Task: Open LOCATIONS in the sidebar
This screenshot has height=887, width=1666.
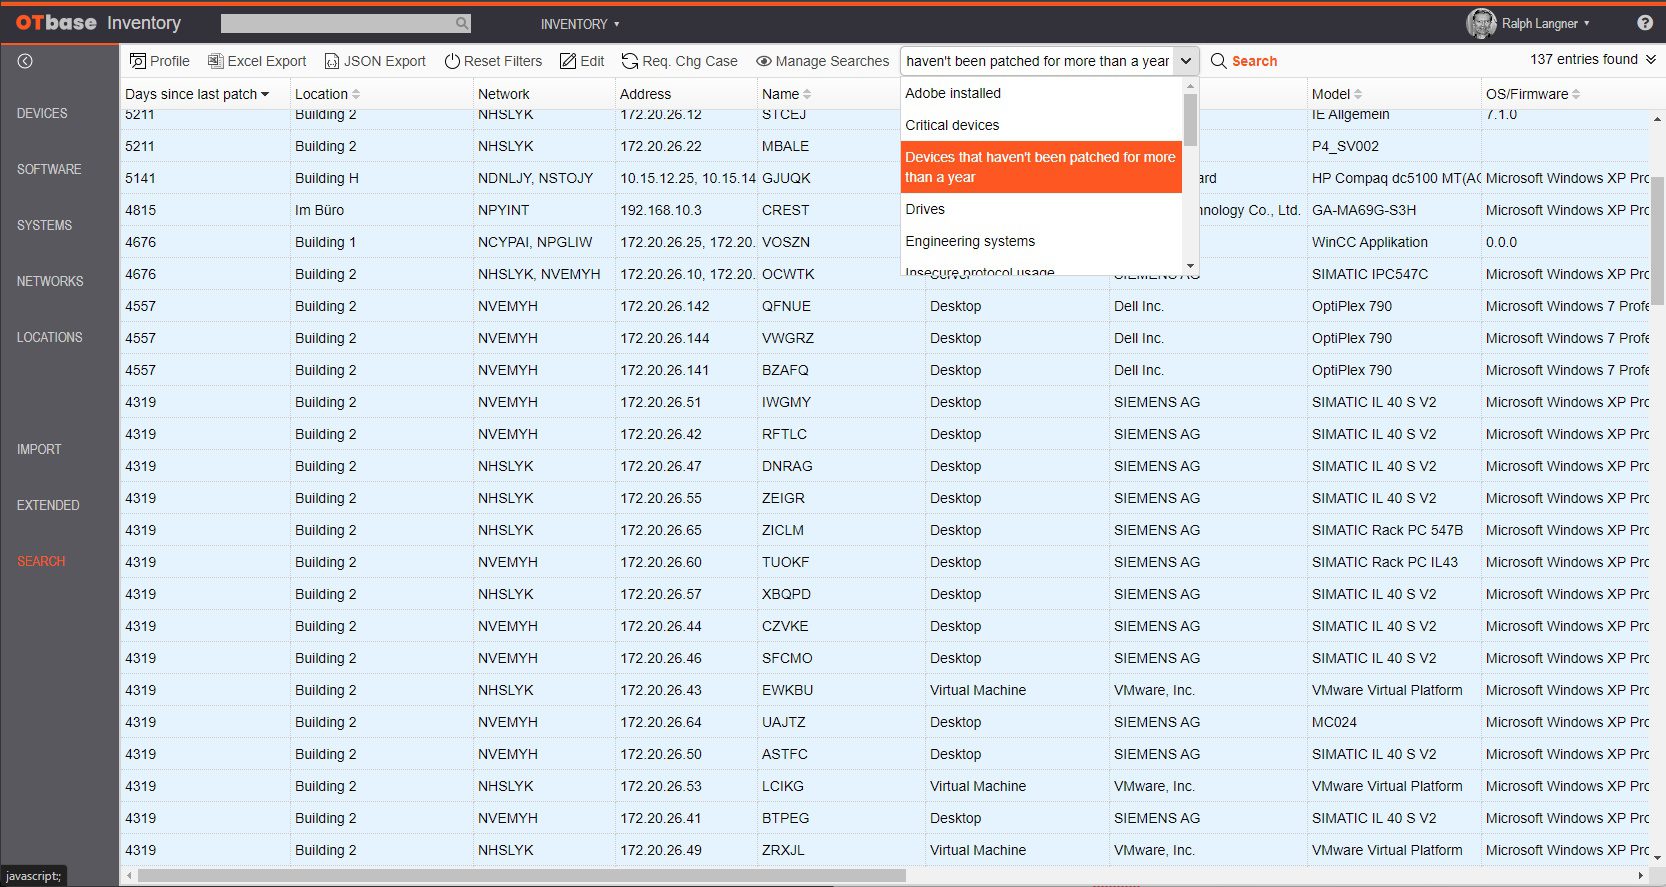Action: (x=49, y=337)
